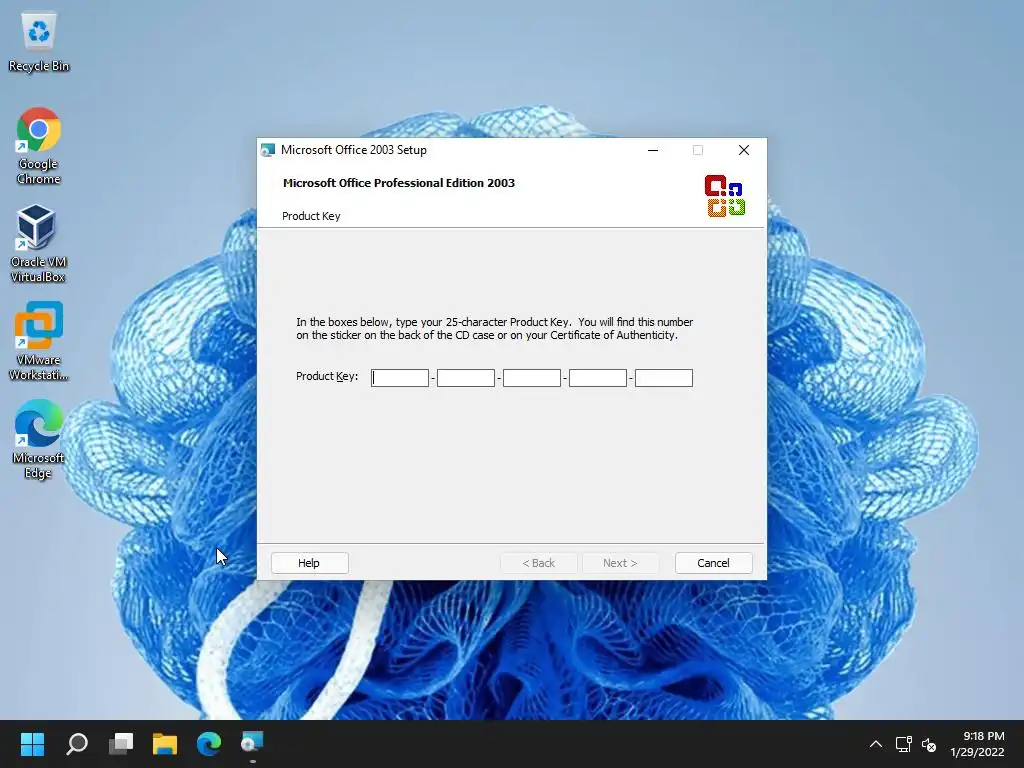Click the 25-character Product Key instruction text
Image resolution: width=1024 pixels, height=768 pixels.
494,328
